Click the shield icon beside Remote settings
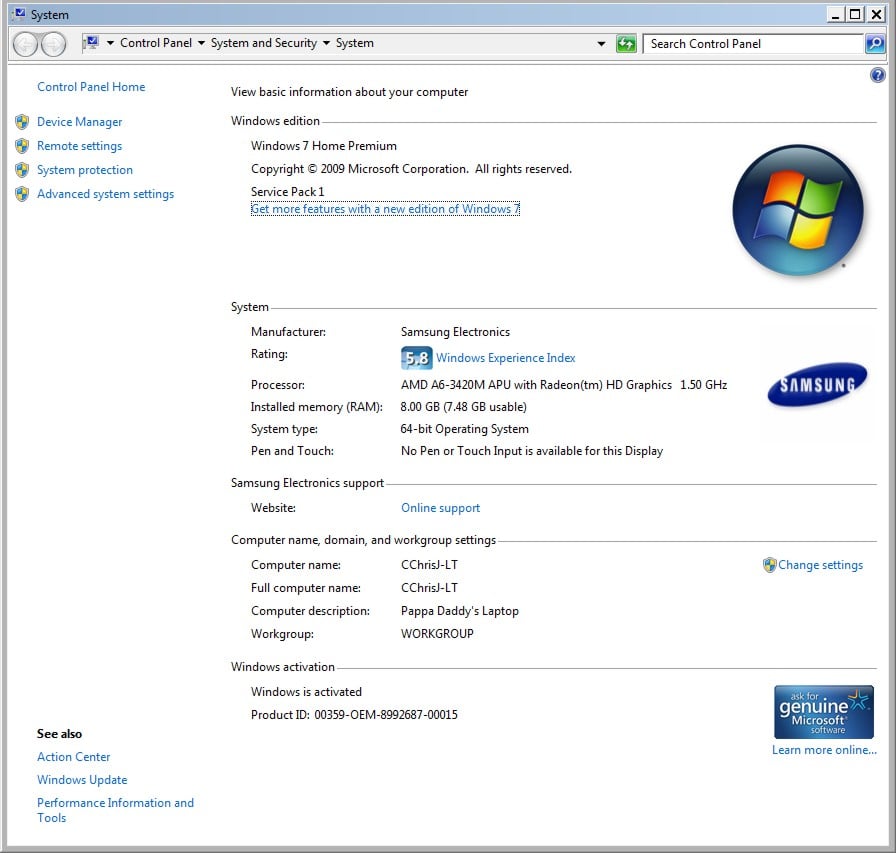The width and height of the screenshot is (896, 853). (22, 146)
